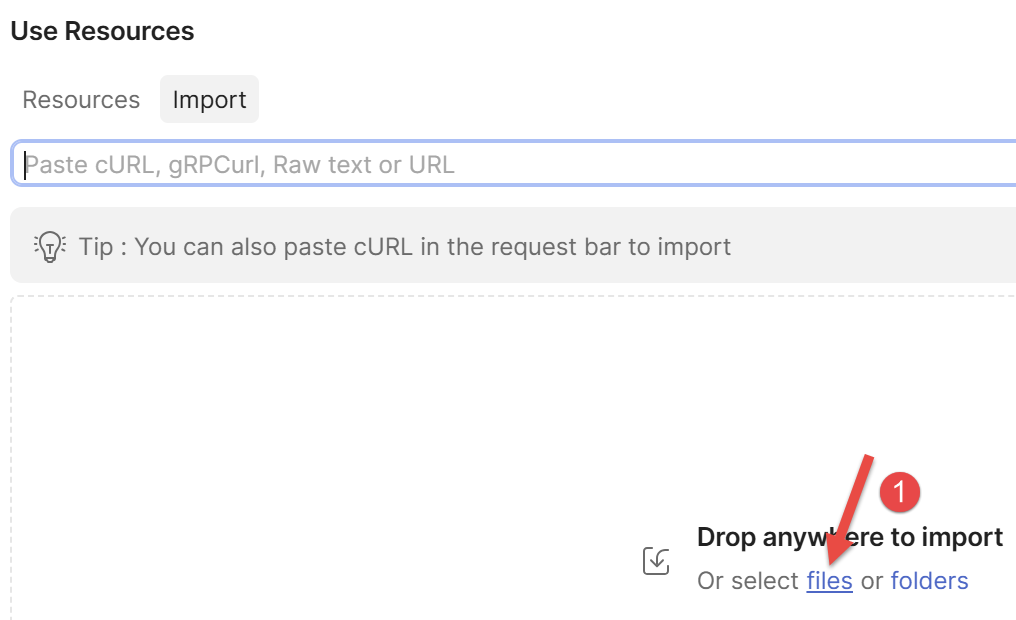Click the word 'Tip' in the banner
This screenshot has height=620, width=1016.
pos(96,247)
